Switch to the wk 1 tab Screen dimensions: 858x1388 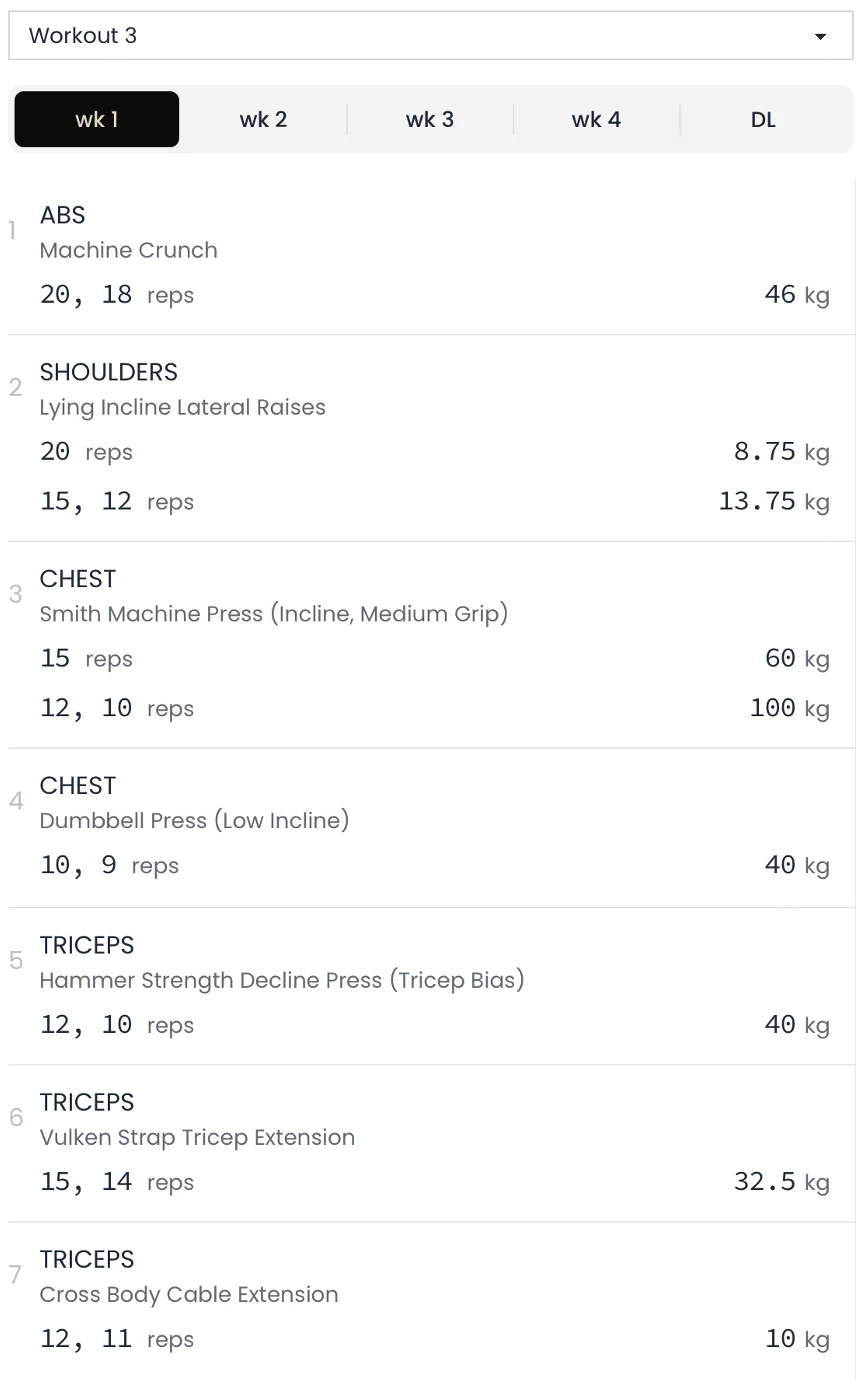(x=97, y=119)
